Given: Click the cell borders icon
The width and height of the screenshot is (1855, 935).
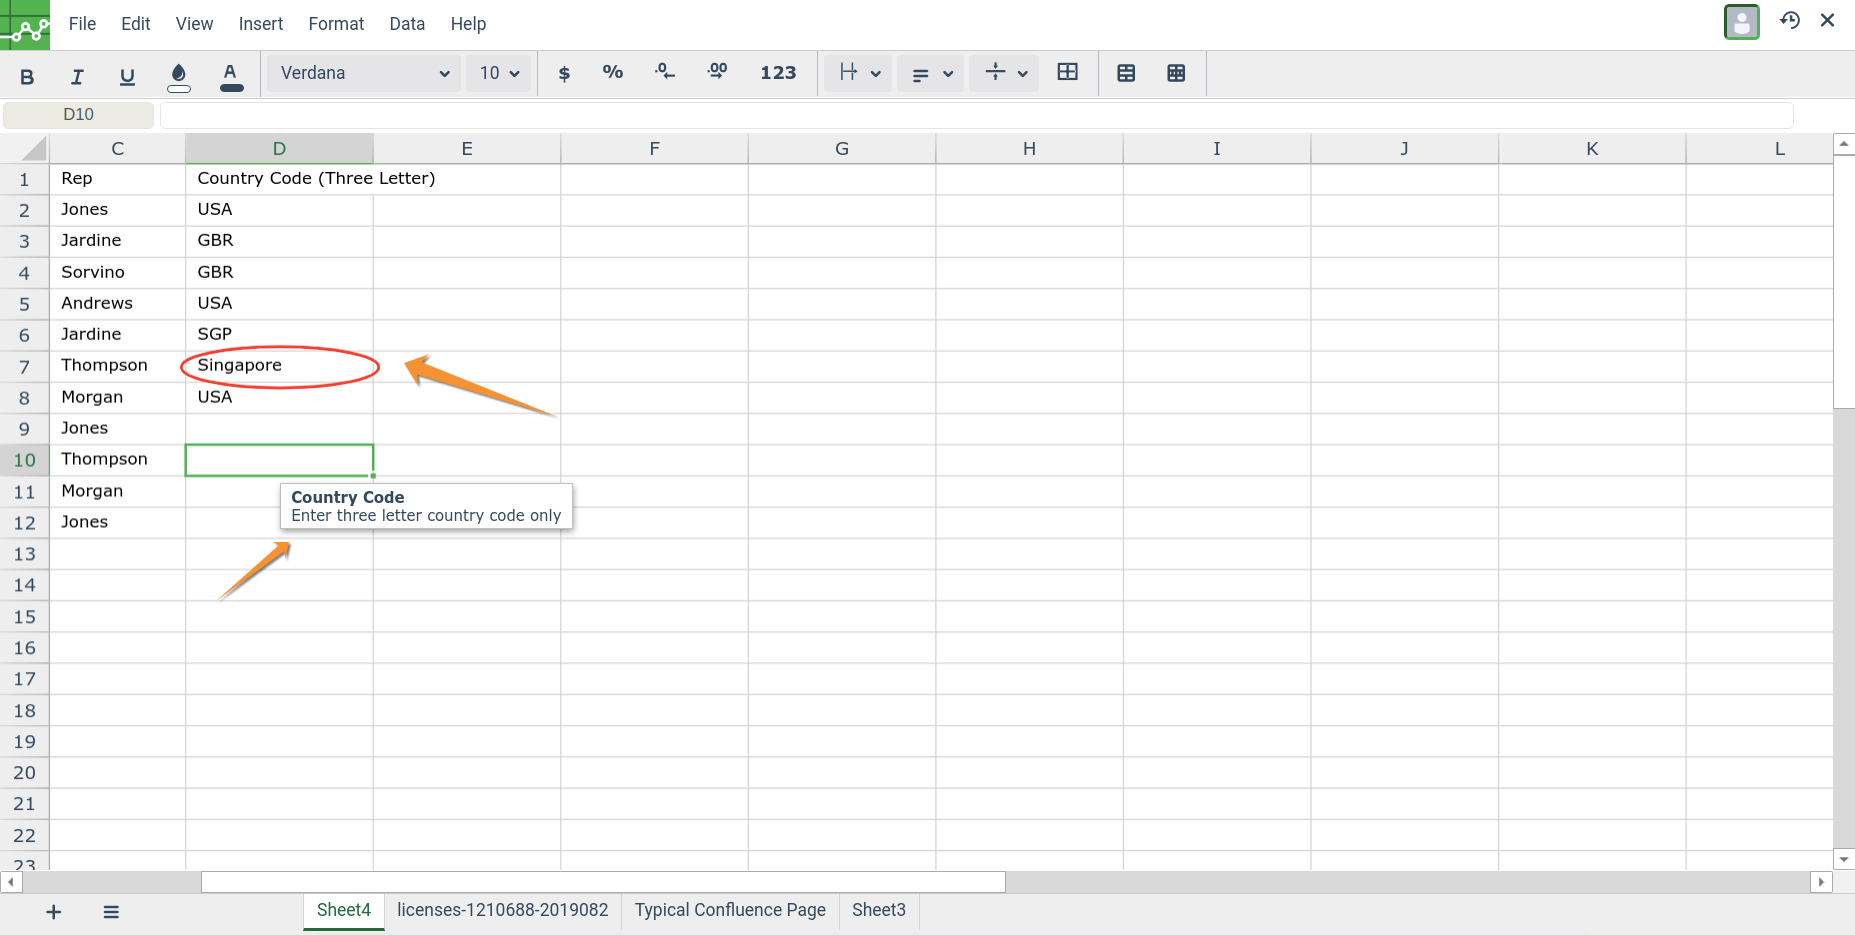Looking at the screenshot, I should tap(1068, 73).
